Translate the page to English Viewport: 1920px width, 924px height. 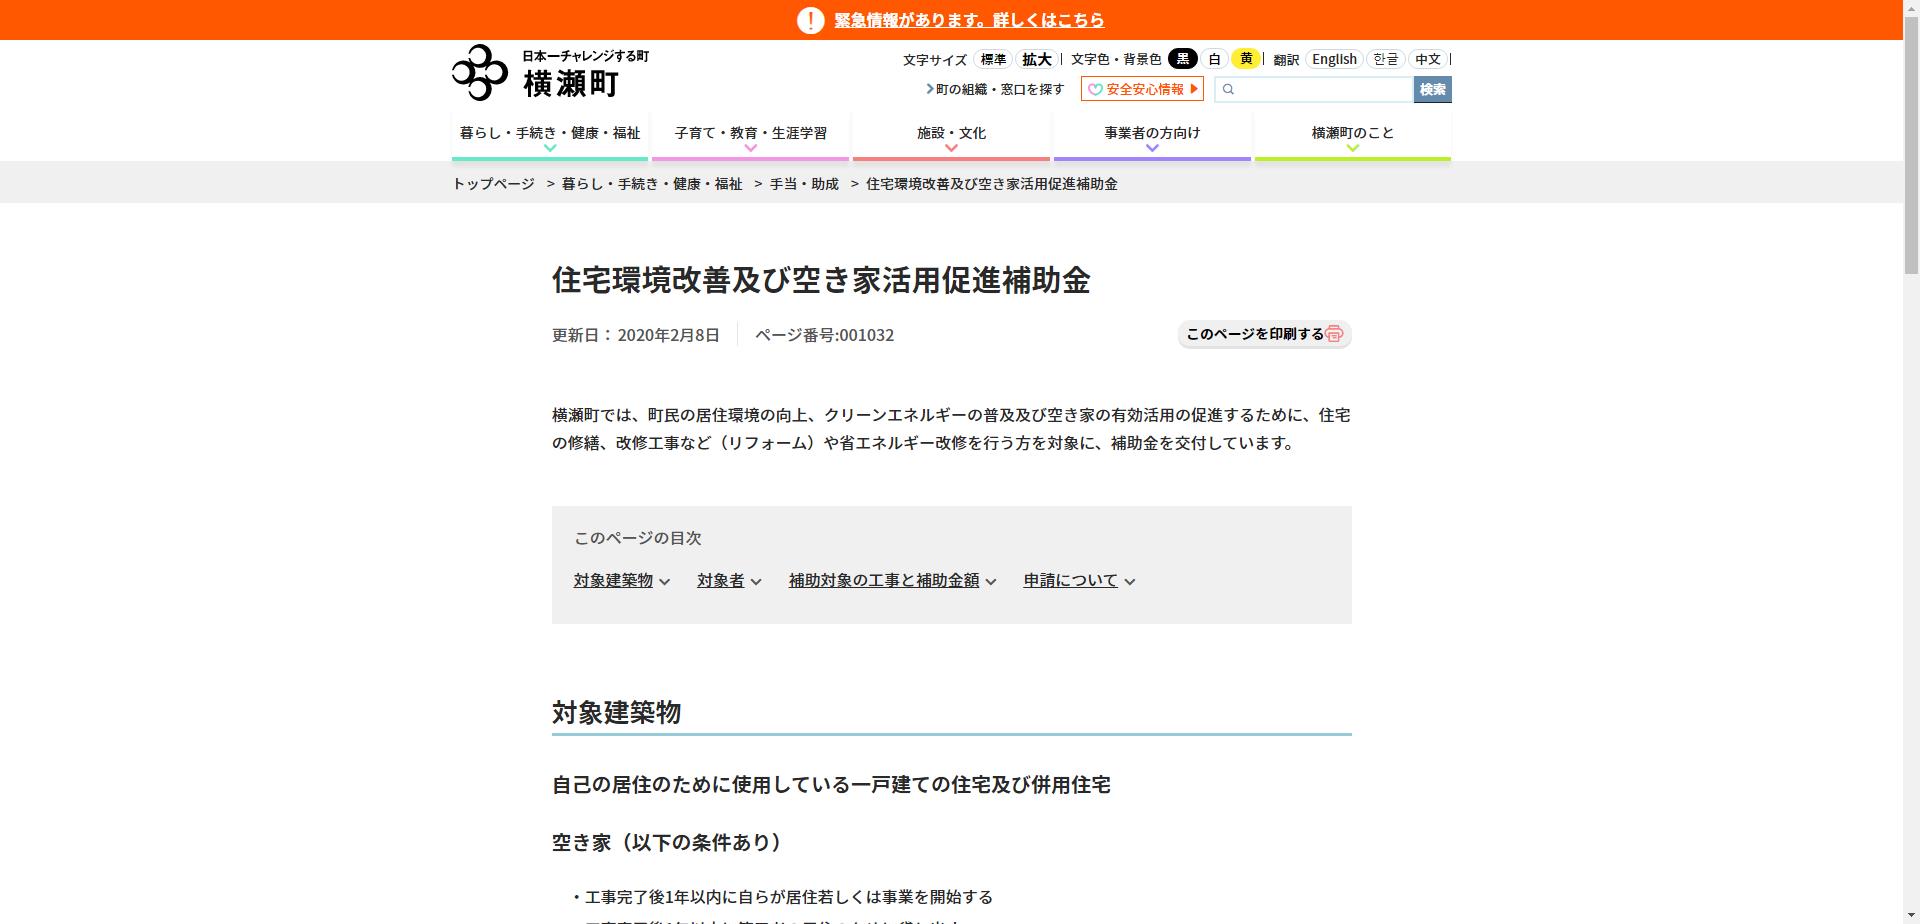click(1334, 59)
